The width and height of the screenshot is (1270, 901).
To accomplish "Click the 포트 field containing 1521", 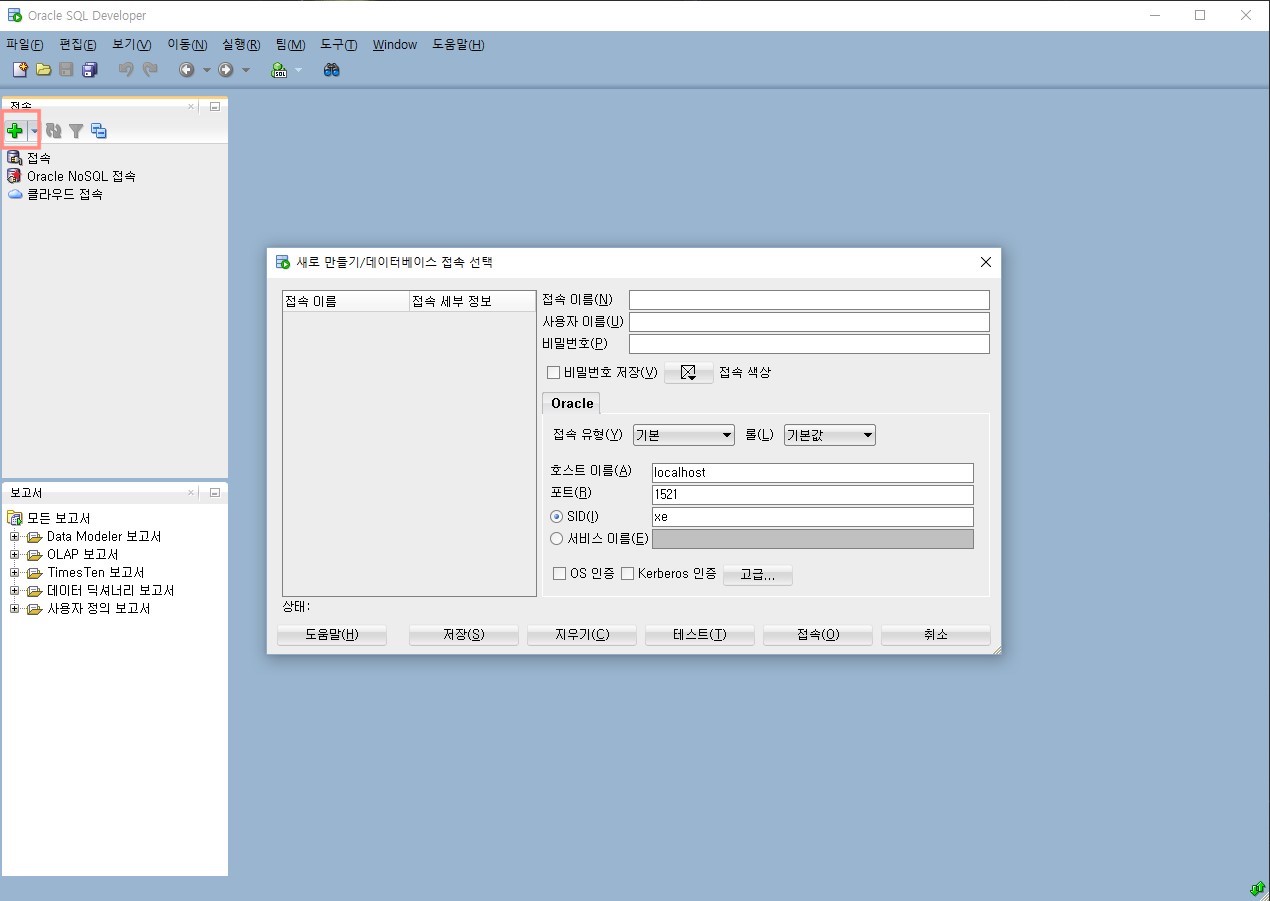I will pyautogui.click(x=813, y=495).
